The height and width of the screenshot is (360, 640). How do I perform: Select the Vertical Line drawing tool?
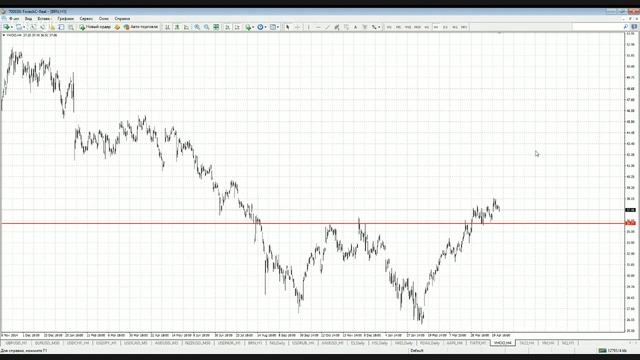pos(309,27)
